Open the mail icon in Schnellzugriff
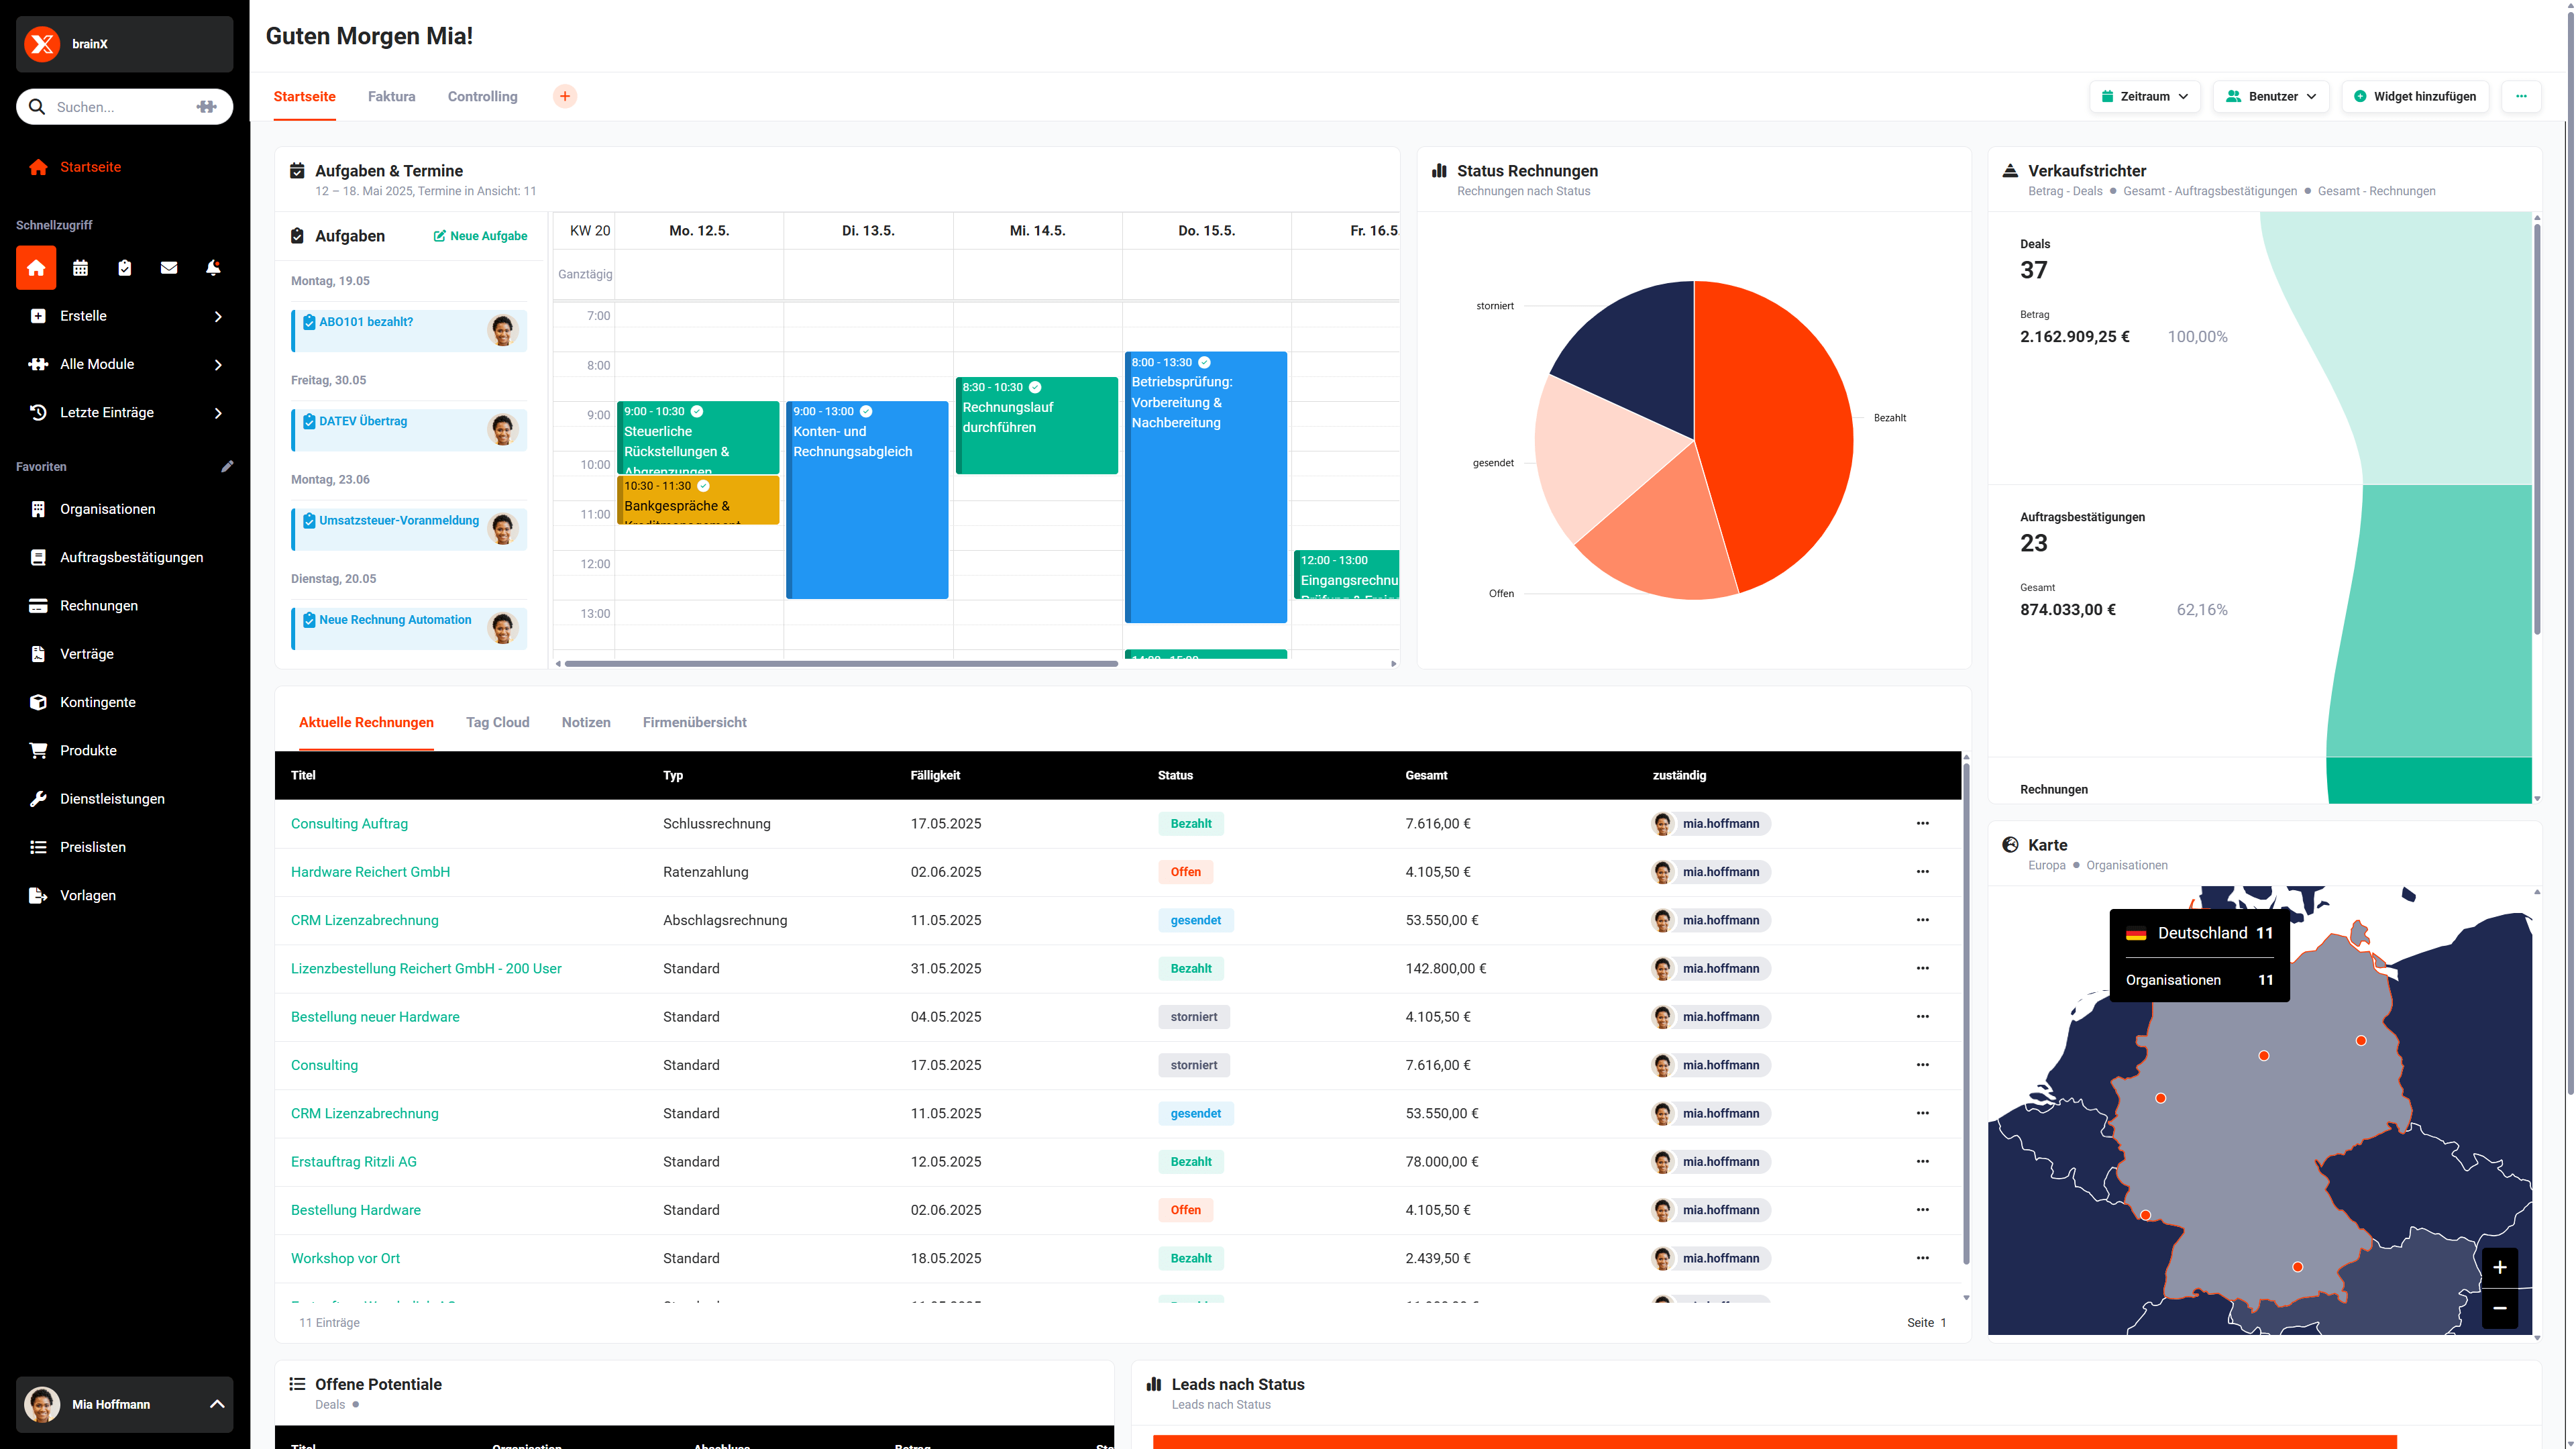The width and height of the screenshot is (2576, 1449). pos(169,268)
